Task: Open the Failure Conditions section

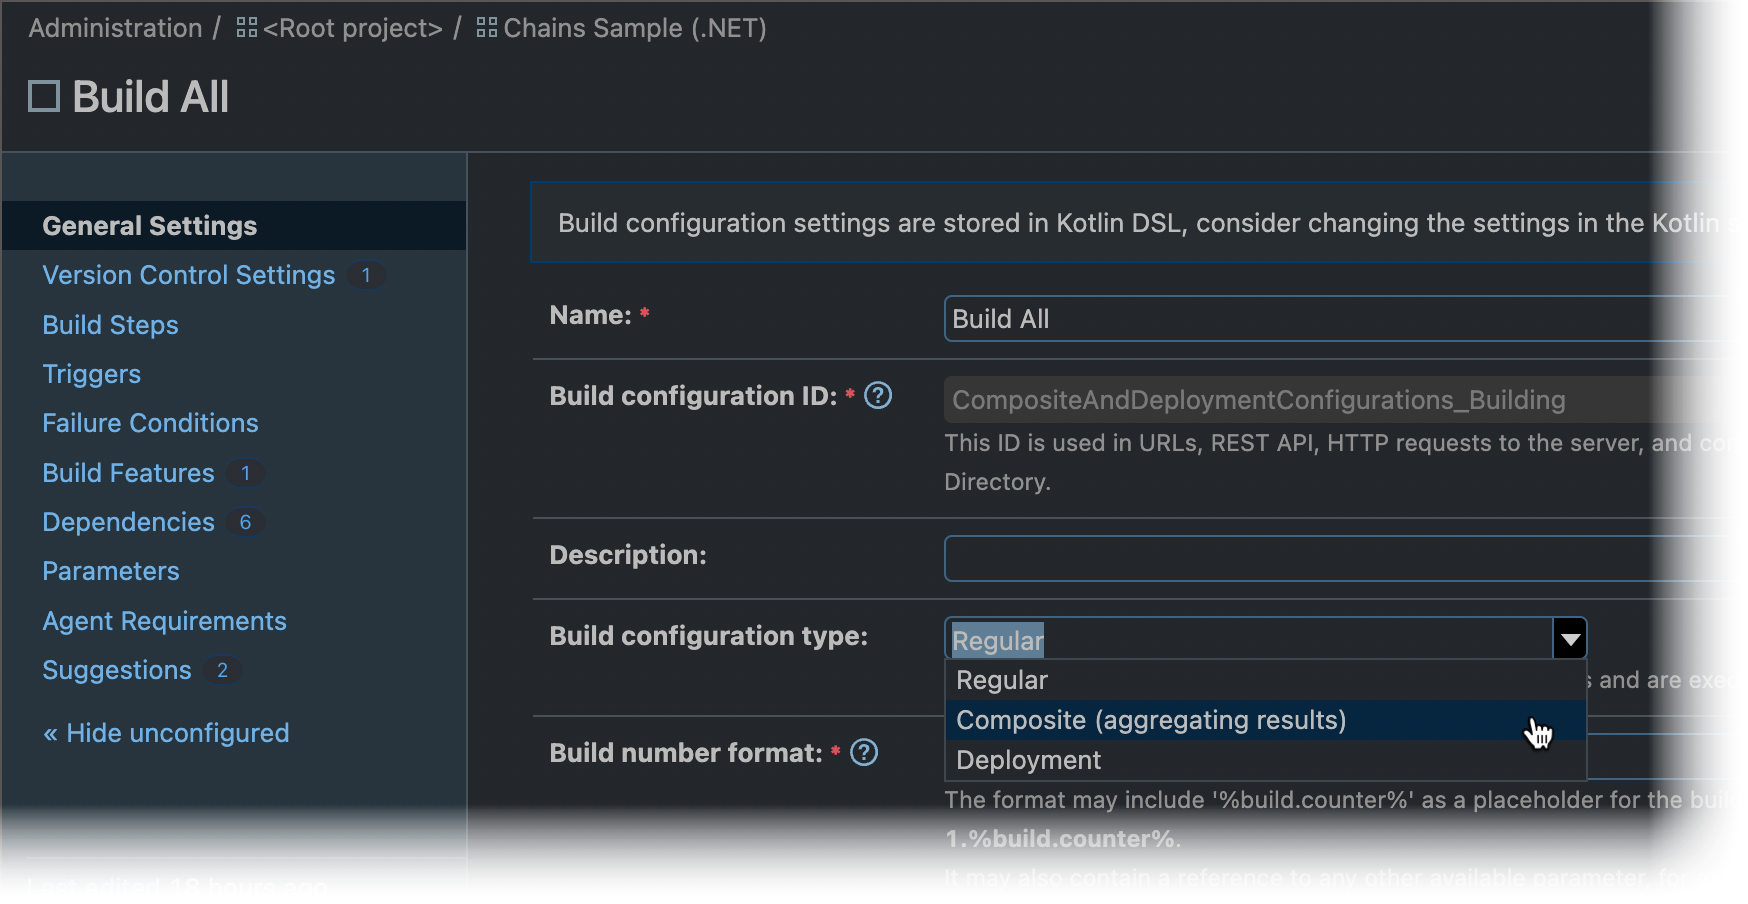Action: coord(150,423)
